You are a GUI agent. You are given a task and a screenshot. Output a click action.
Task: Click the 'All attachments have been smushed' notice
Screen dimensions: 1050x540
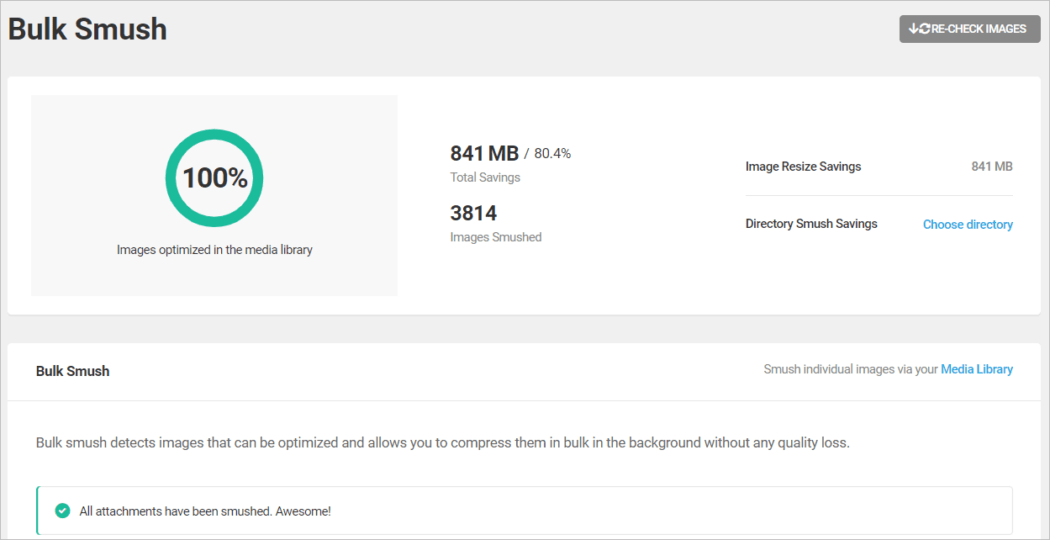205,511
